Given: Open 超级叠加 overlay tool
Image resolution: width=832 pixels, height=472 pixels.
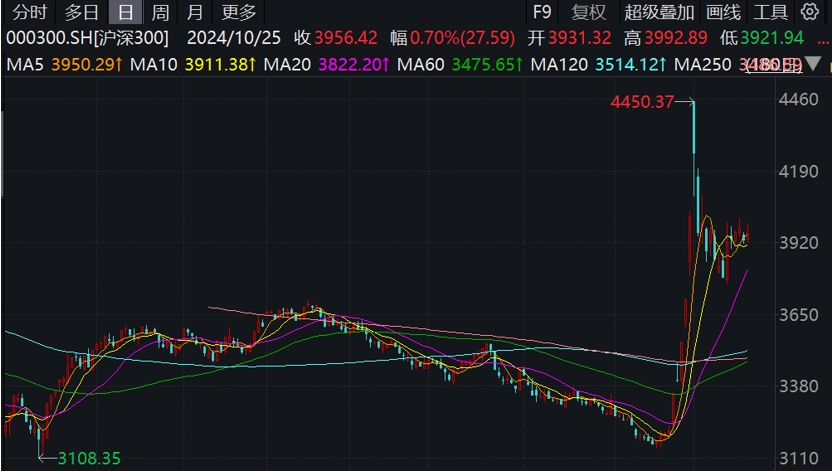Looking at the screenshot, I should 660,12.
